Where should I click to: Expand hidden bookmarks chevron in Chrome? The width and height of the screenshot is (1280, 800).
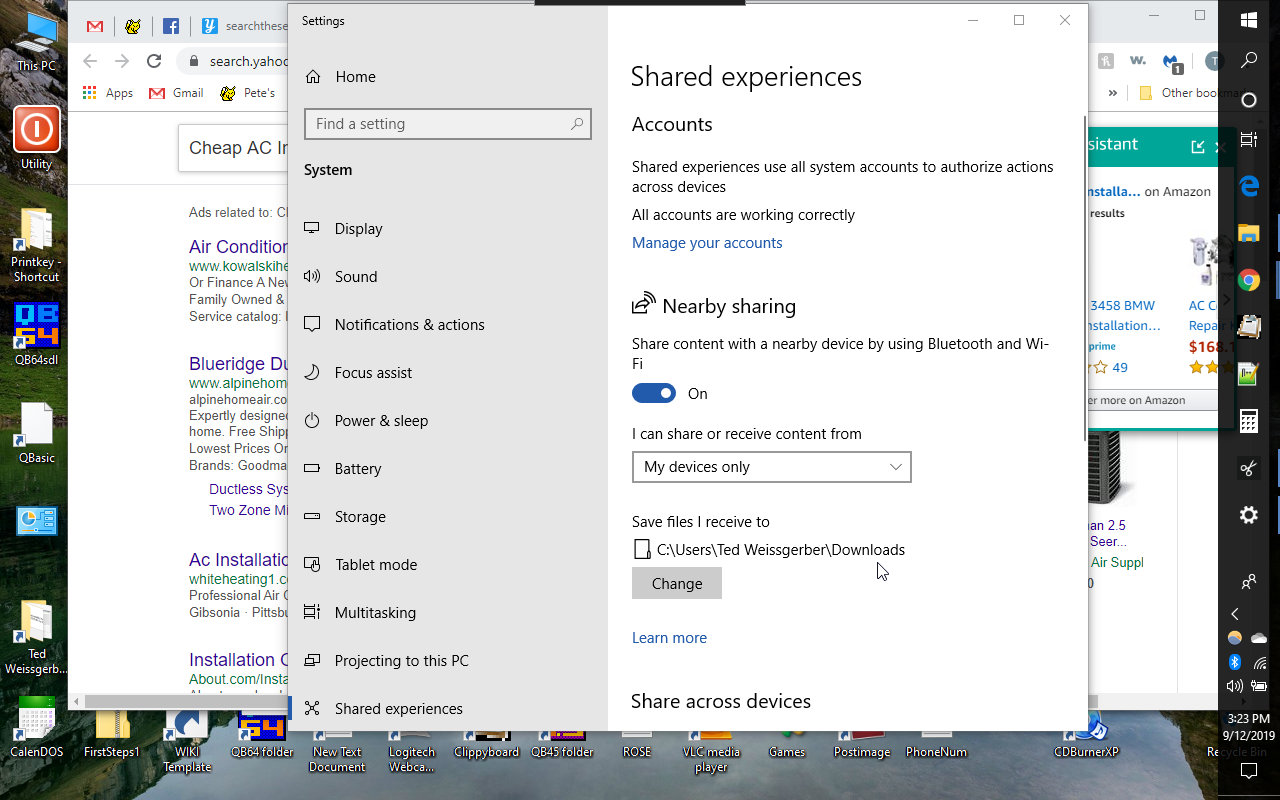click(x=1113, y=93)
